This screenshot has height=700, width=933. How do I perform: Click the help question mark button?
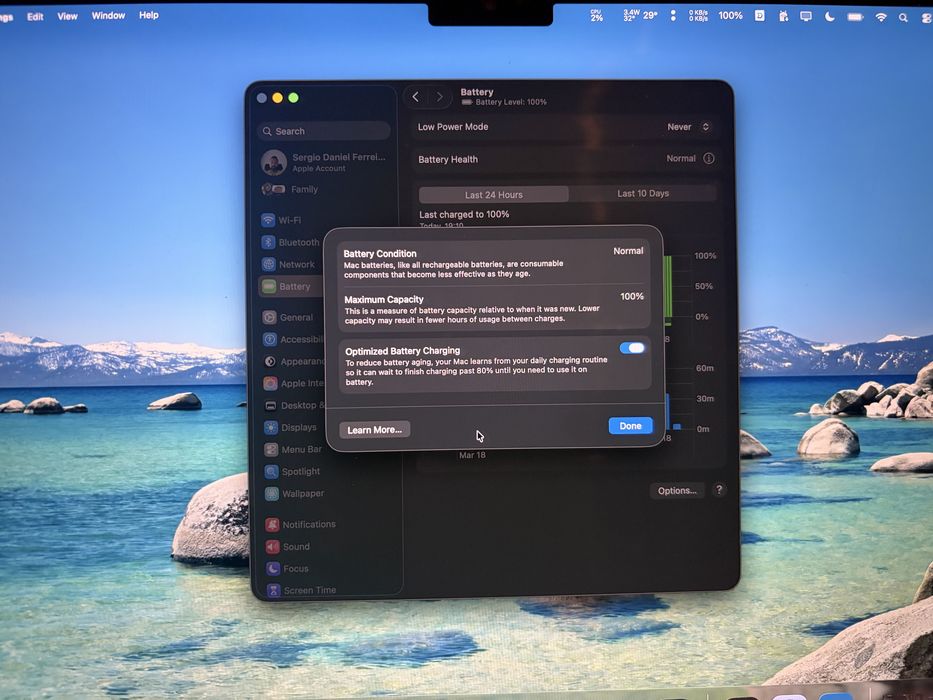click(x=719, y=490)
